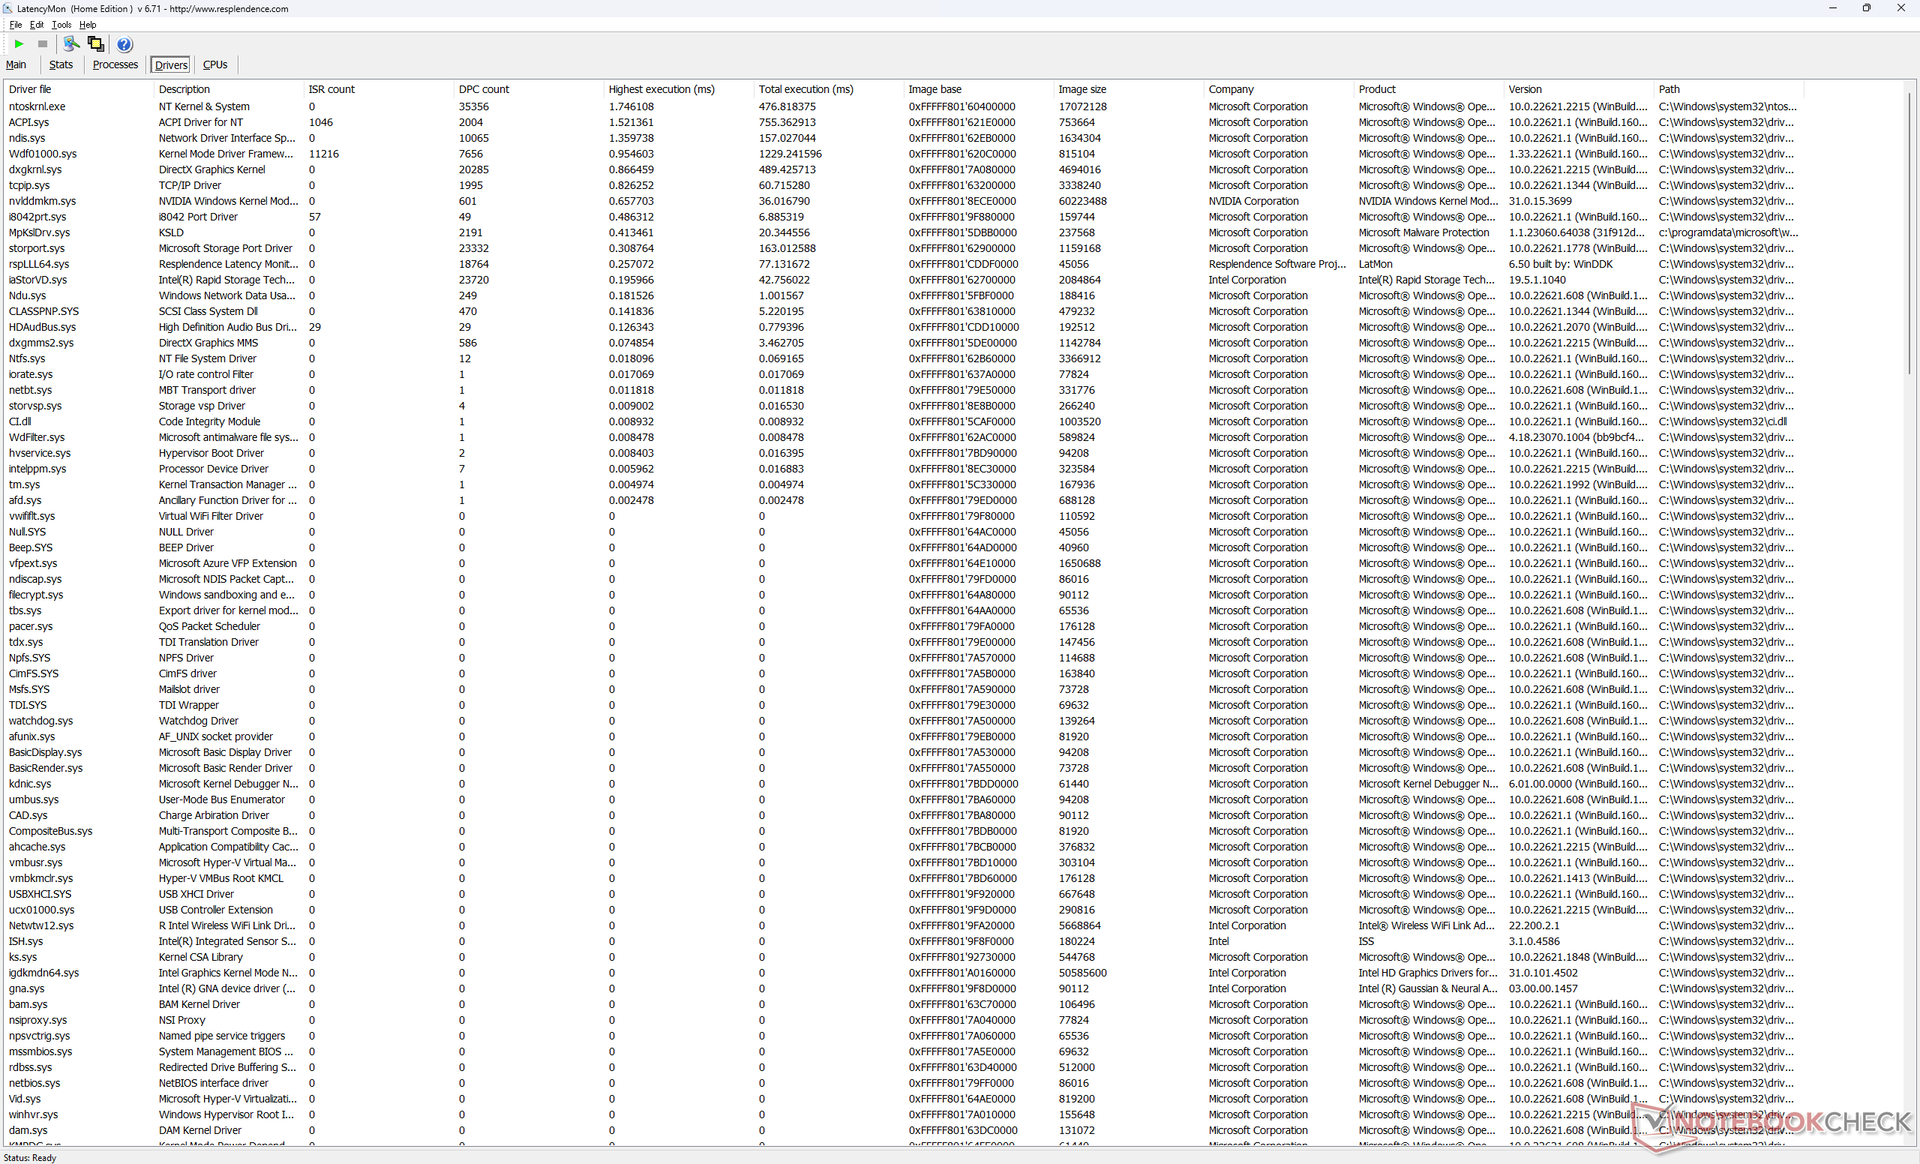Switch to the Processes tab
The image size is (1920, 1164).
115,65
